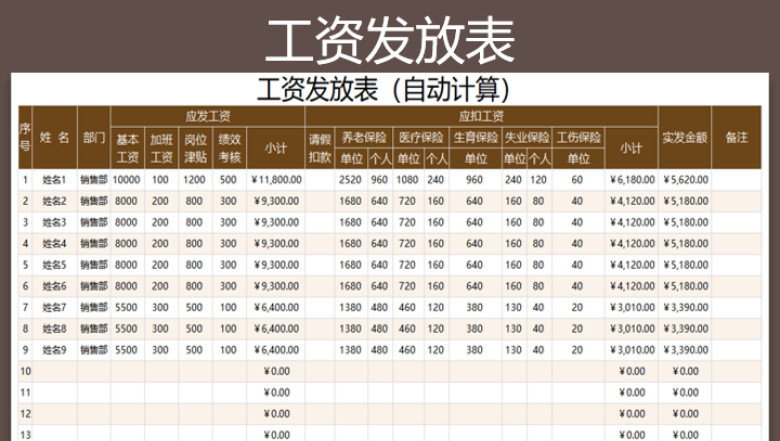Click the 应发工资 merged header

click(208, 116)
